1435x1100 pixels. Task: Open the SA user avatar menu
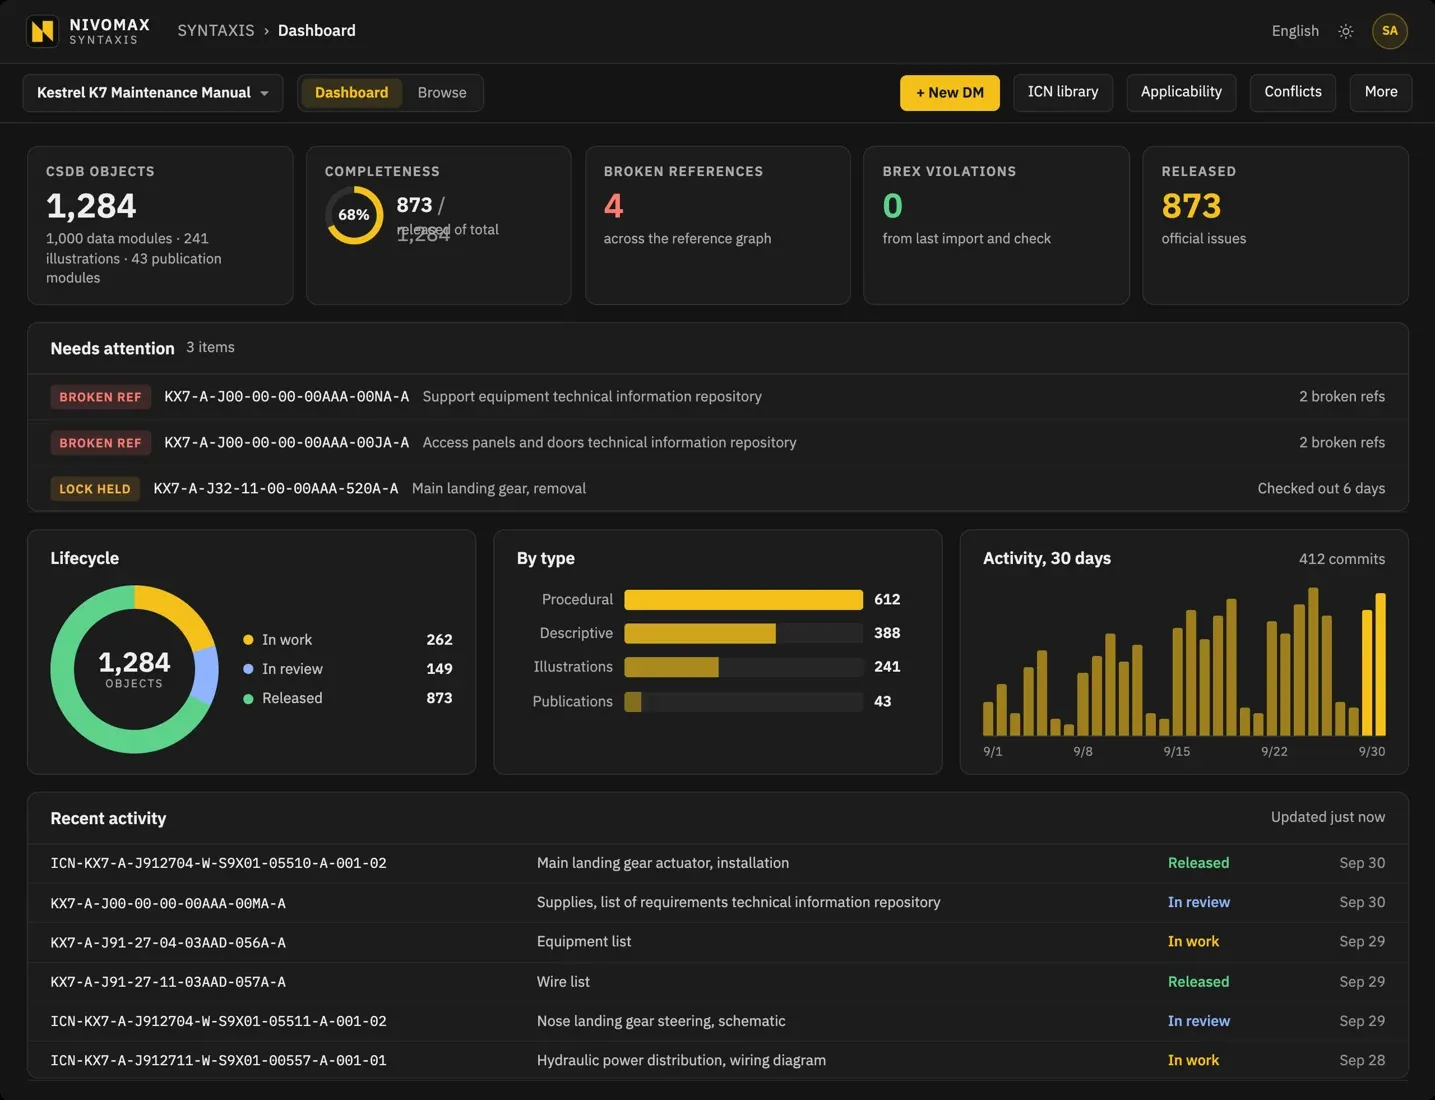(1390, 31)
